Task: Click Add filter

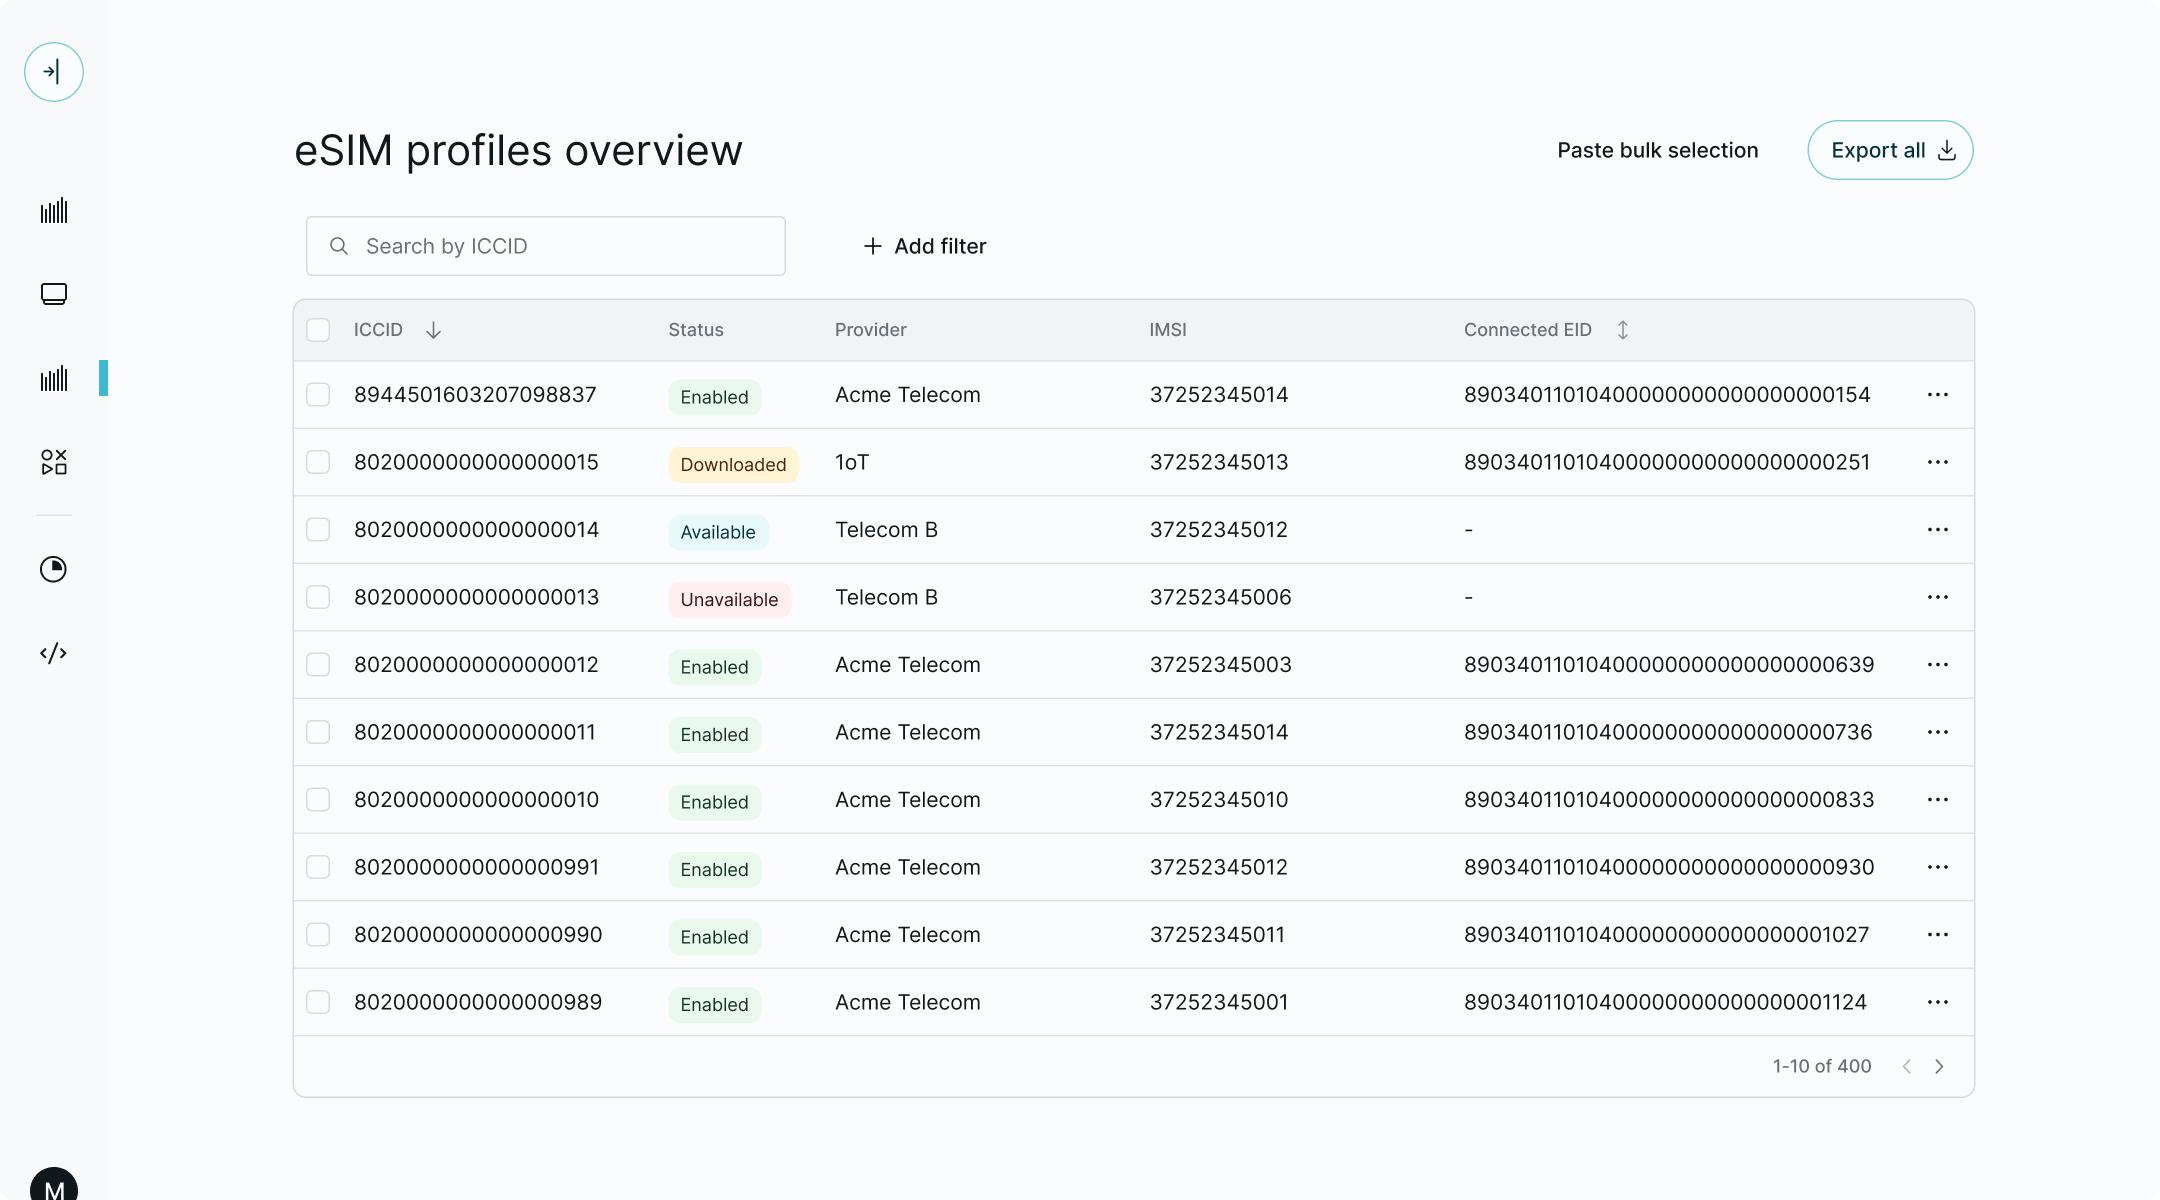Action: tap(925, 246)
